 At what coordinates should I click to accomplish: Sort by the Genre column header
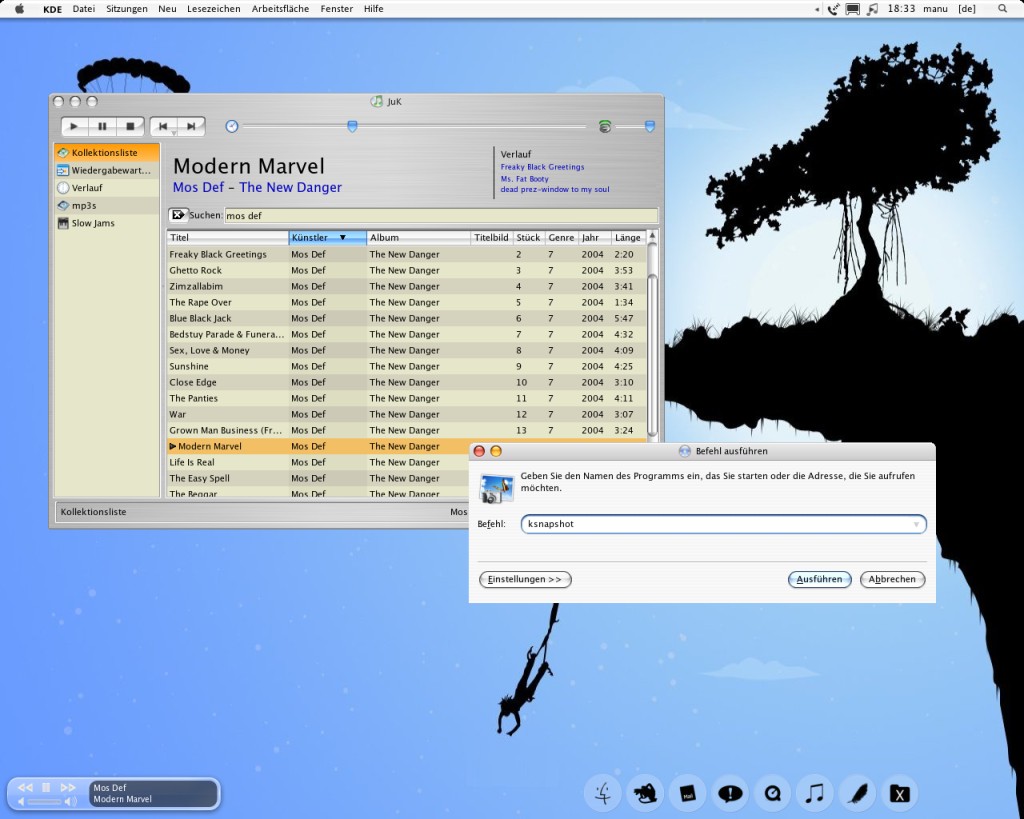tap(561, 238)
